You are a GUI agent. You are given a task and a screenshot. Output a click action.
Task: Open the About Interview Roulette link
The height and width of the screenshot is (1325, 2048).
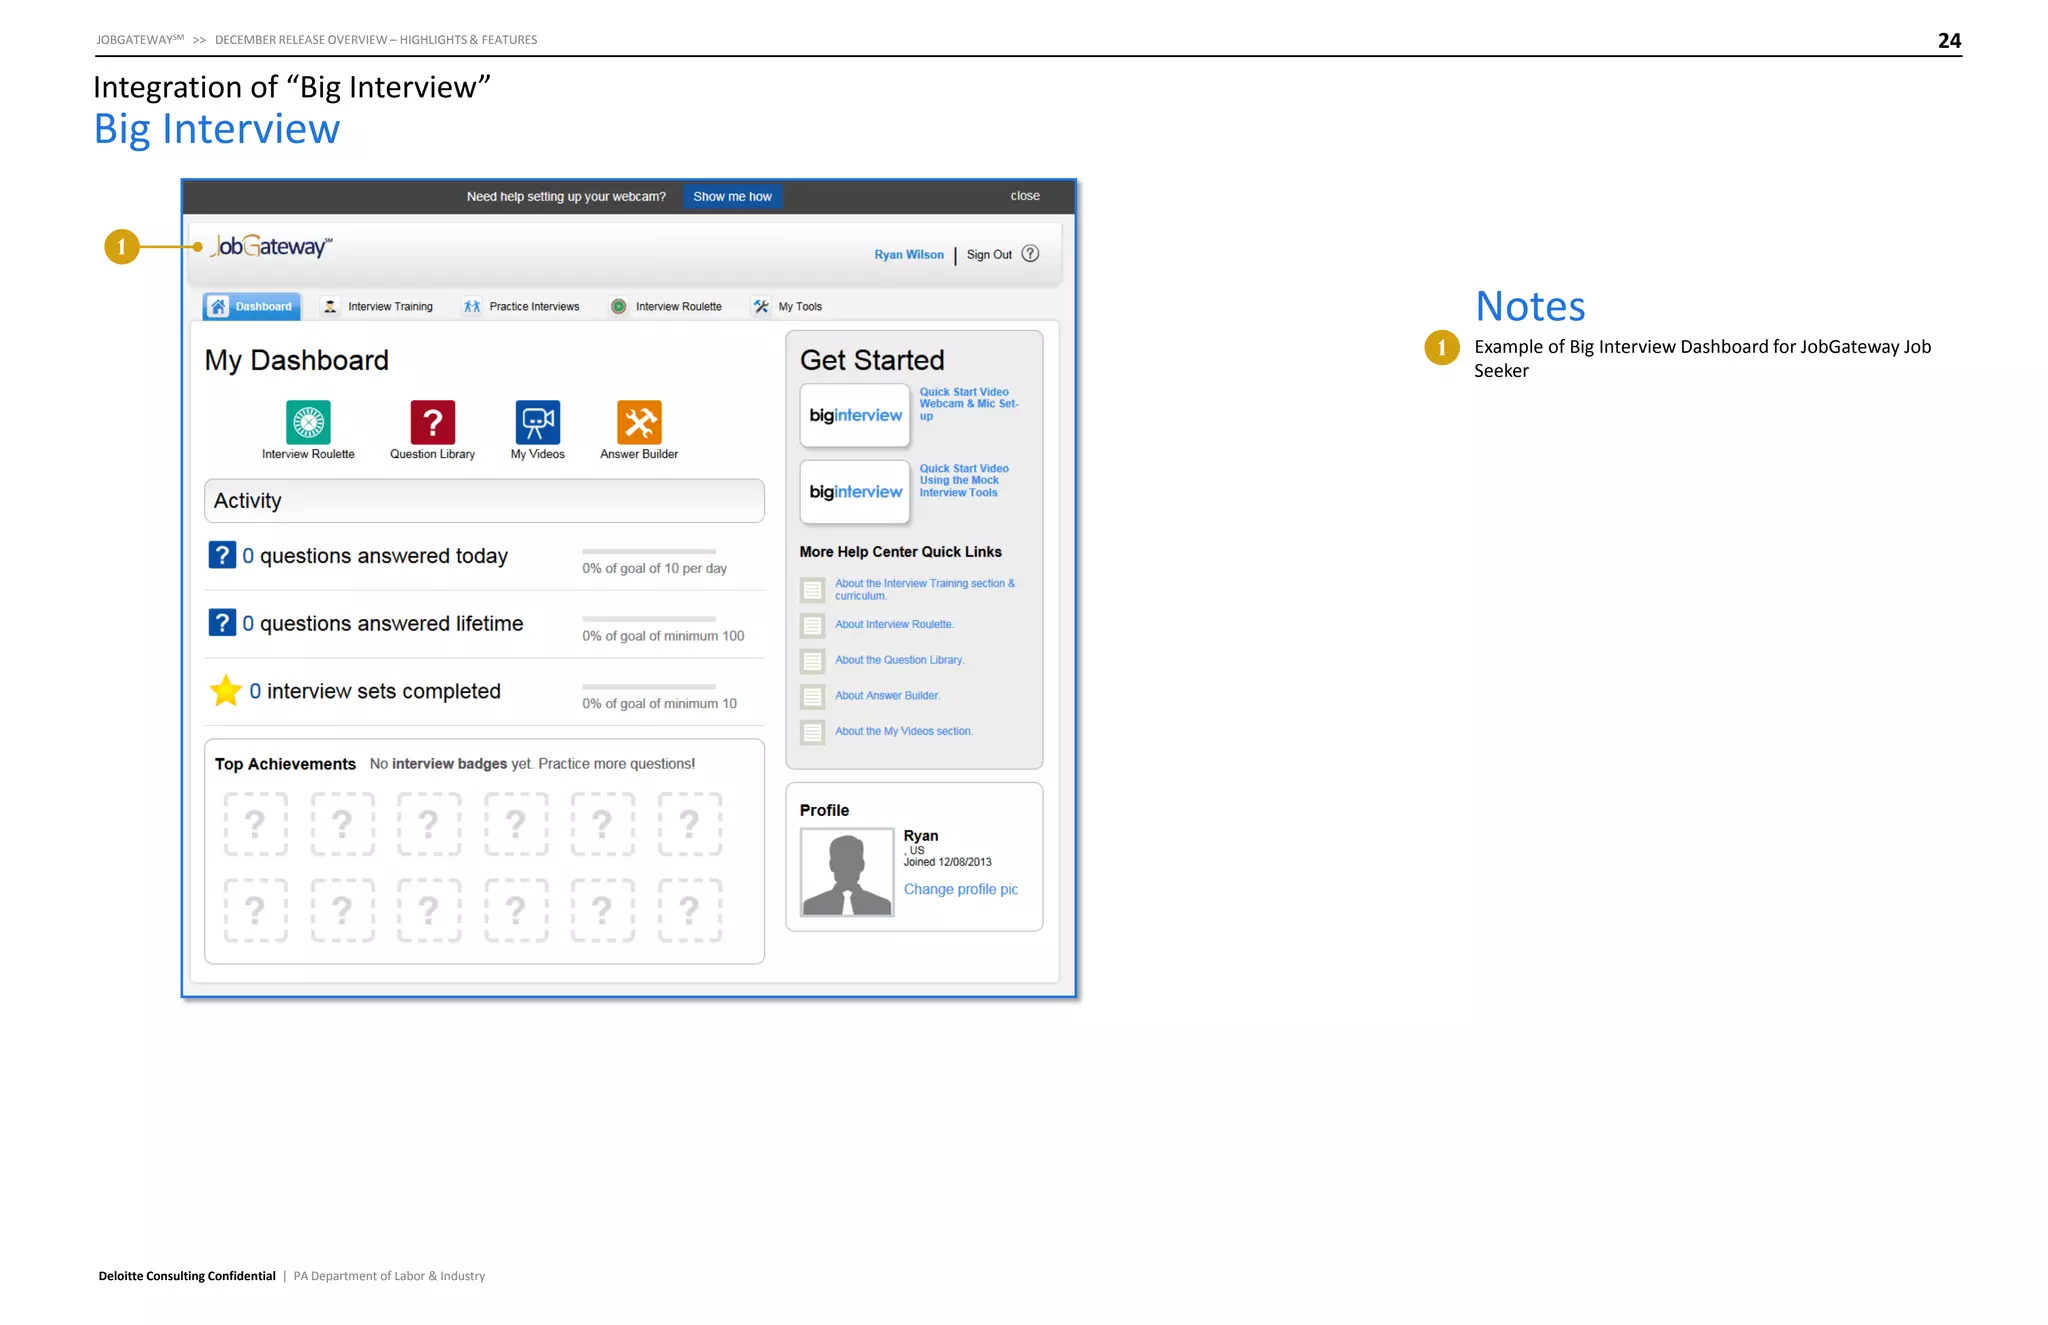pos(894,624)
